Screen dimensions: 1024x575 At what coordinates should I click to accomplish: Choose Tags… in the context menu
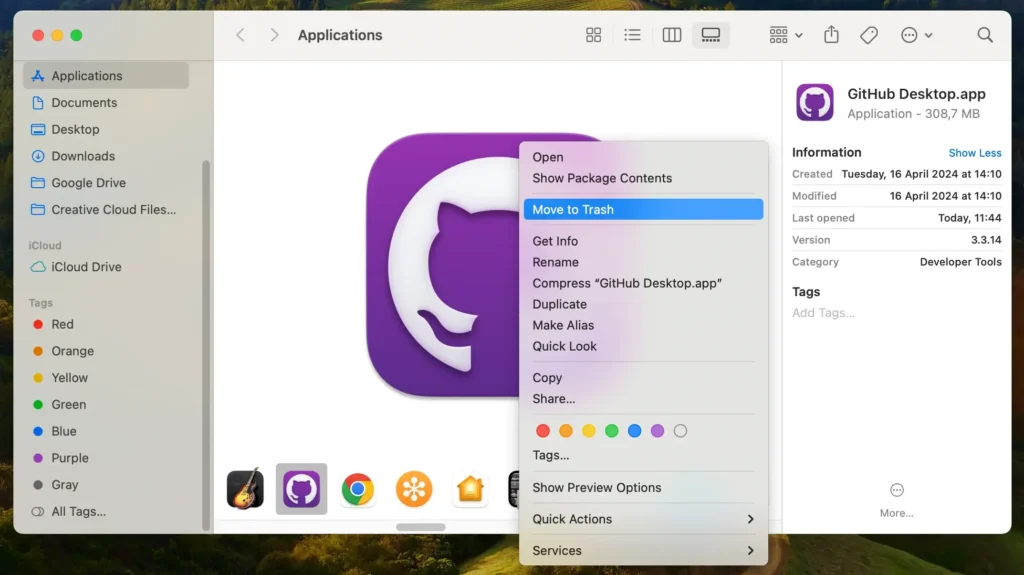[643, 455]
